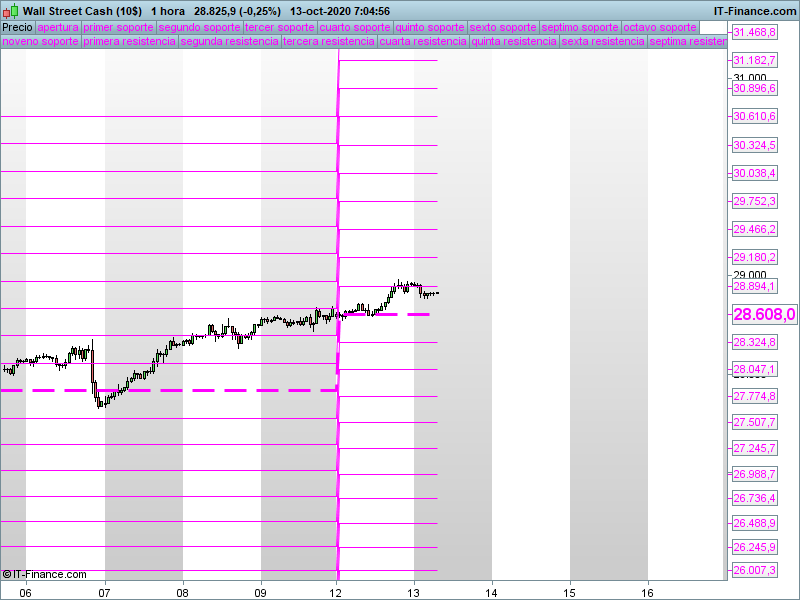
Task: Select the cuarta resistencia label
Action: pos(423,41)
